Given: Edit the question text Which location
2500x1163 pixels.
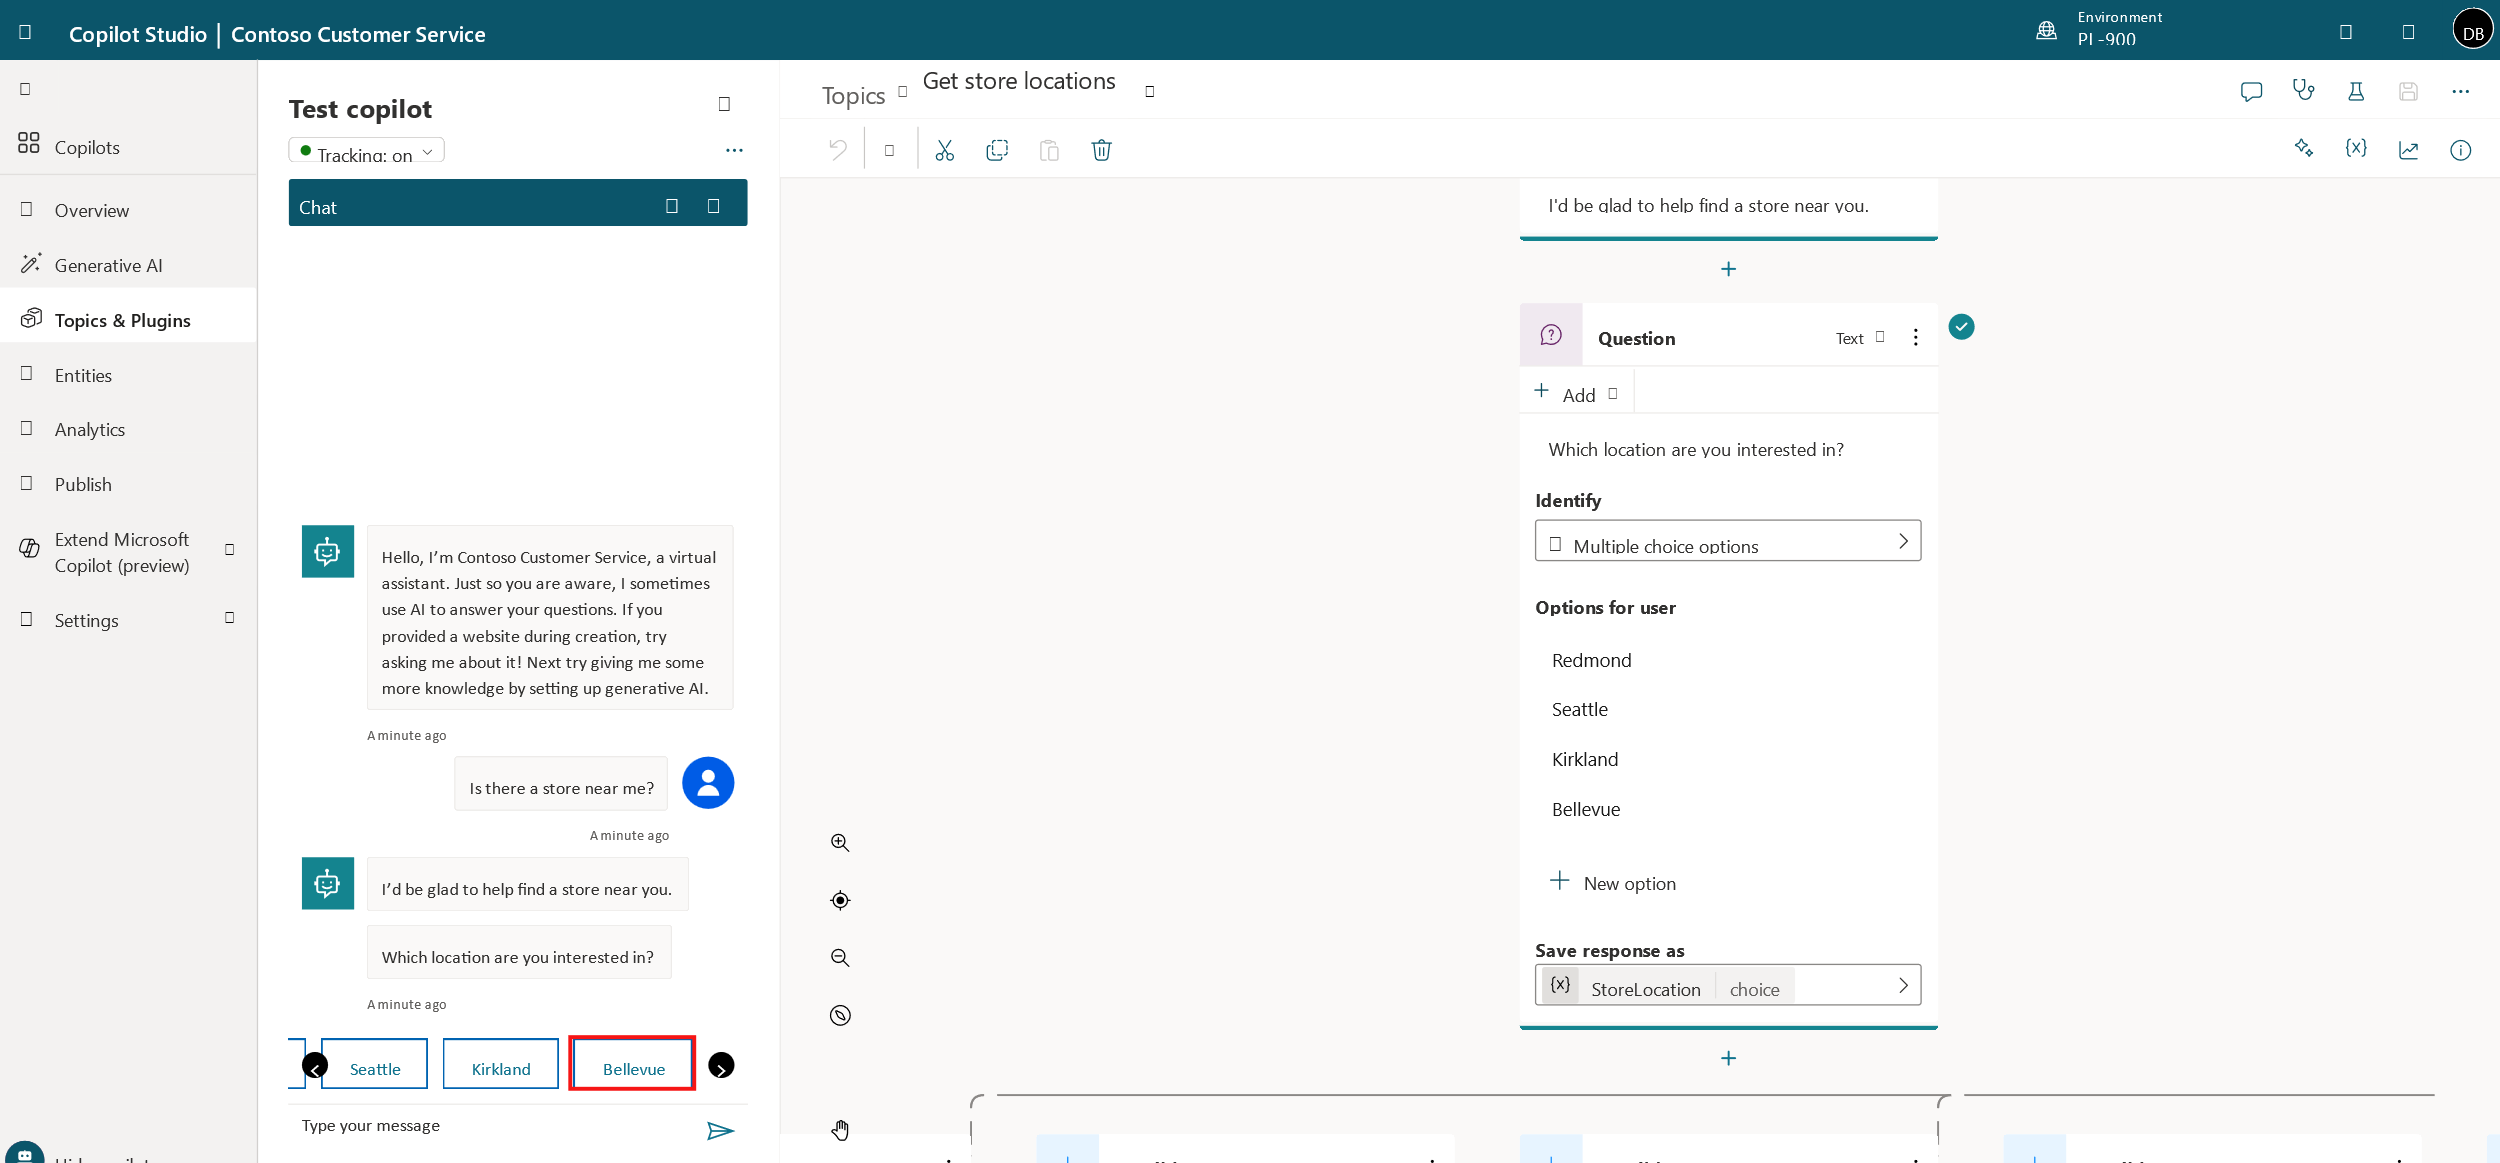Looking at the screenshot, I should 1695,449.
